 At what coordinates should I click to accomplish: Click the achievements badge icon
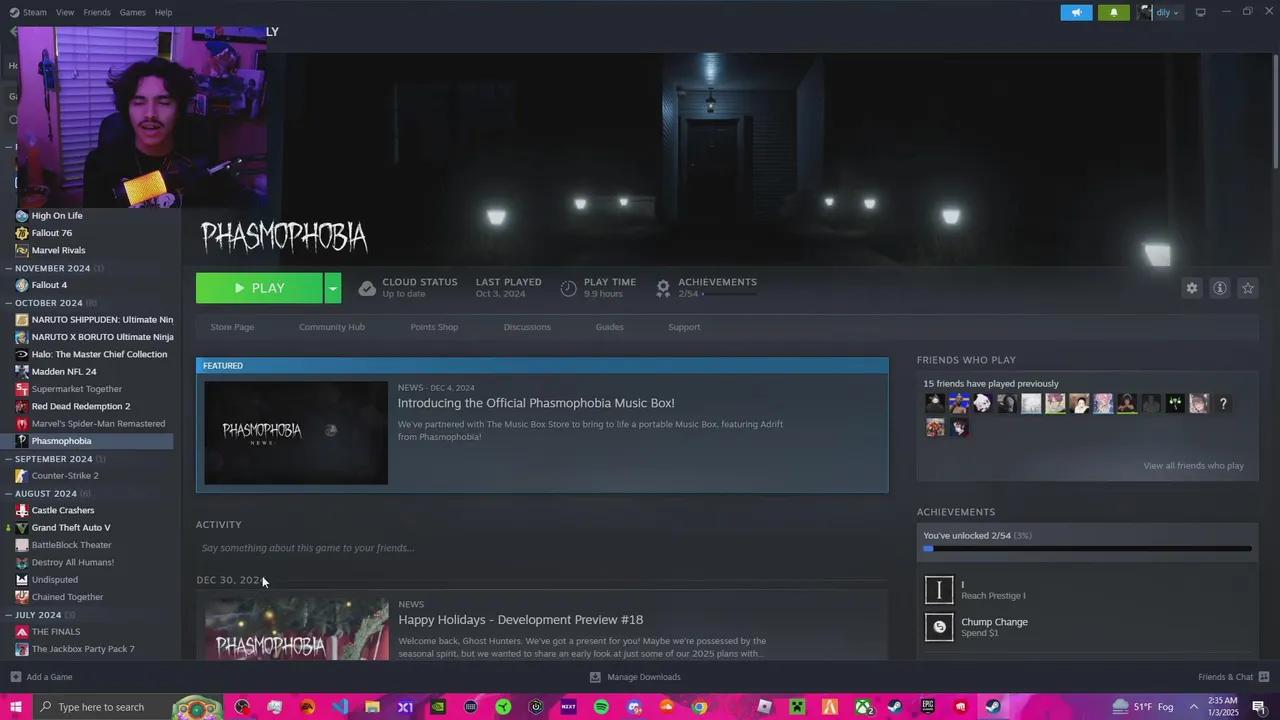(x=662, y=288)
